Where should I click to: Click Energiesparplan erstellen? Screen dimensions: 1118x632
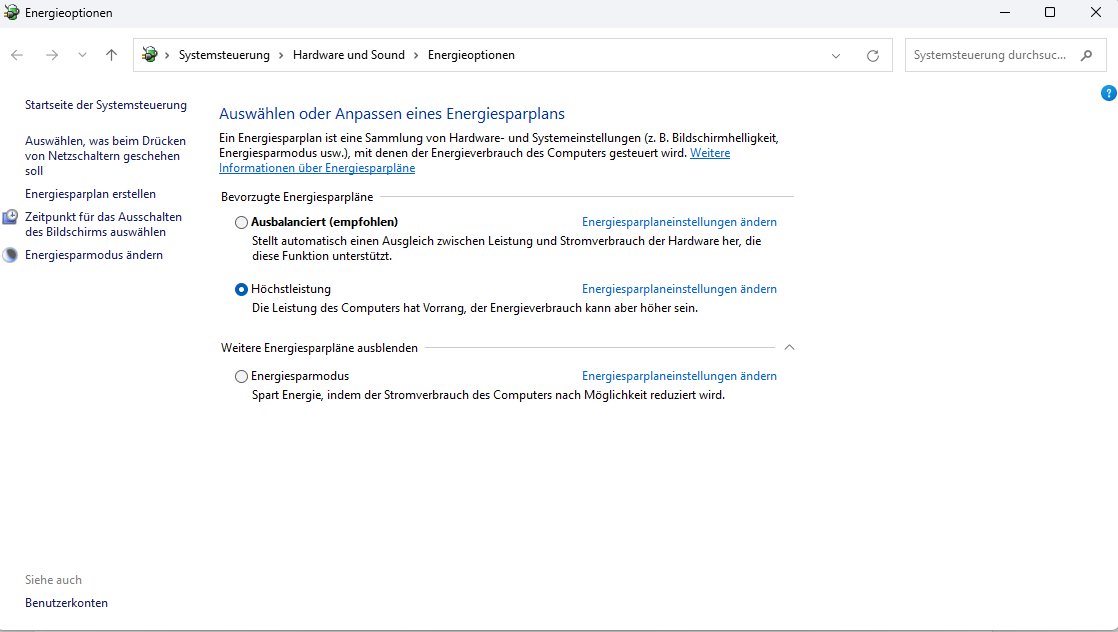91,194
